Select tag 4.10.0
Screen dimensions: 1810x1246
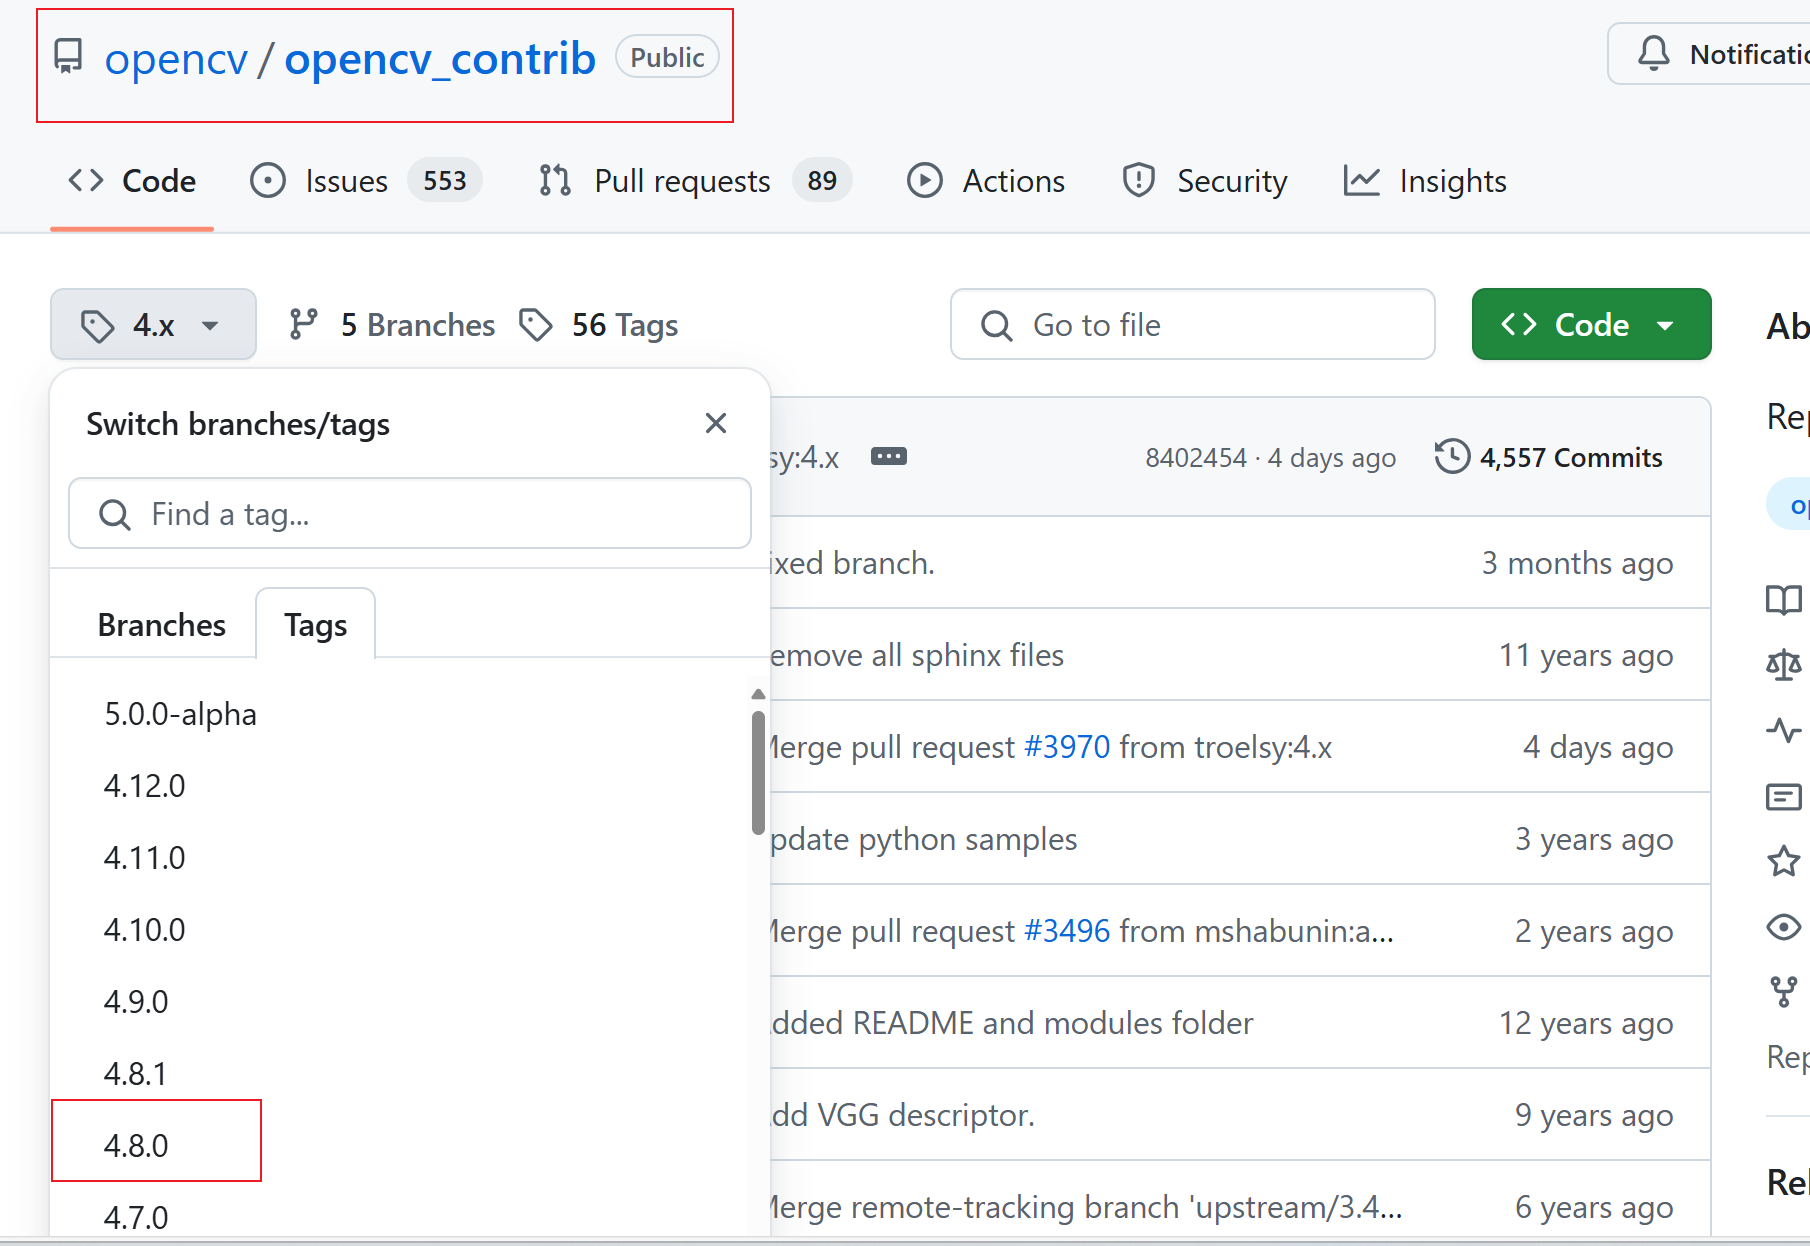[145, 930]
